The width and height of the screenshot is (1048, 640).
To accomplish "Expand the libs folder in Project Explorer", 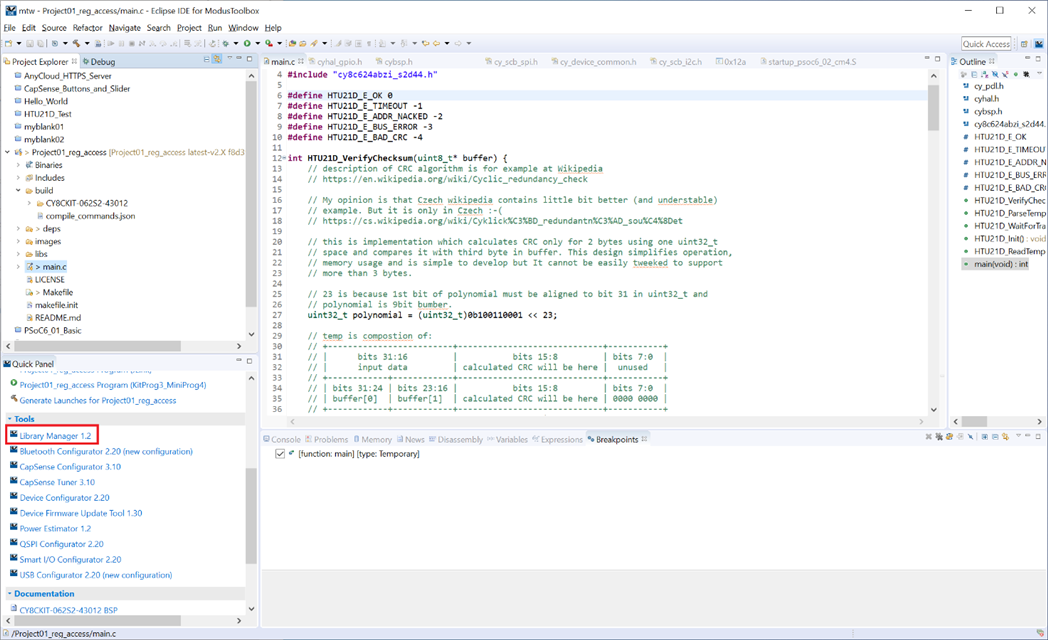I will coord(18,254).
